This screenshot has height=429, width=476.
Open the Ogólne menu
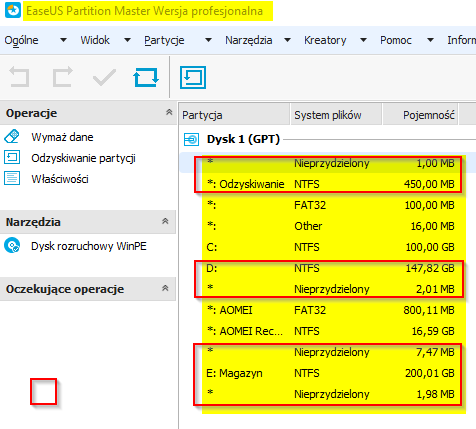[x=21, y=40]
